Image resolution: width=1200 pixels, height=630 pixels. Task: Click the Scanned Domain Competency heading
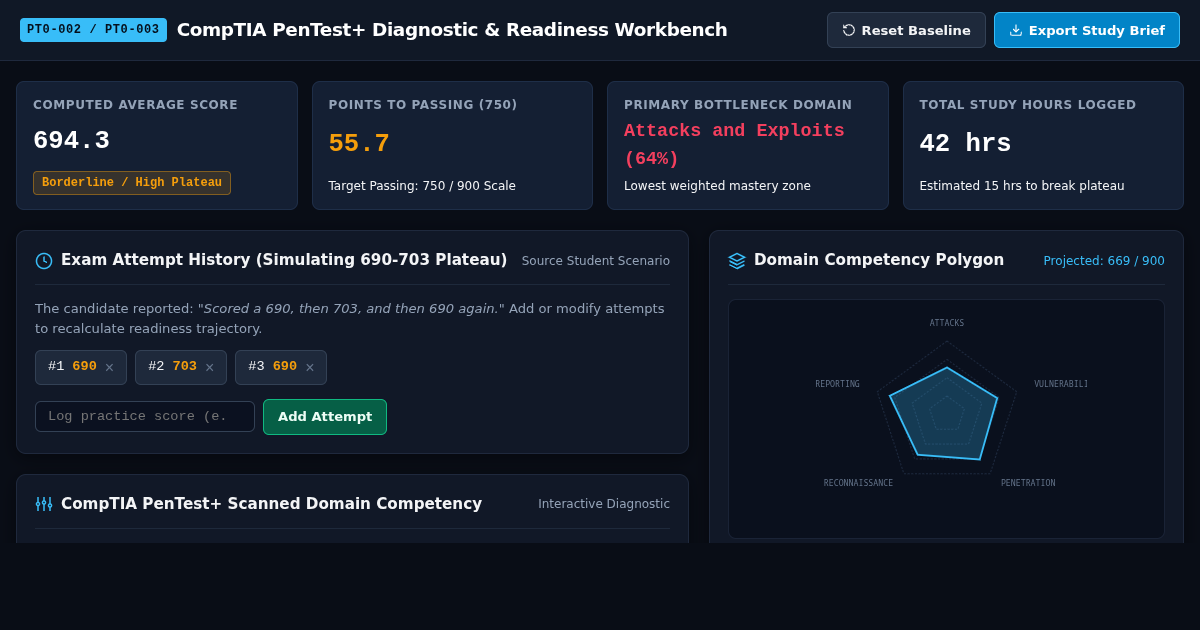(x=271, y=504)
